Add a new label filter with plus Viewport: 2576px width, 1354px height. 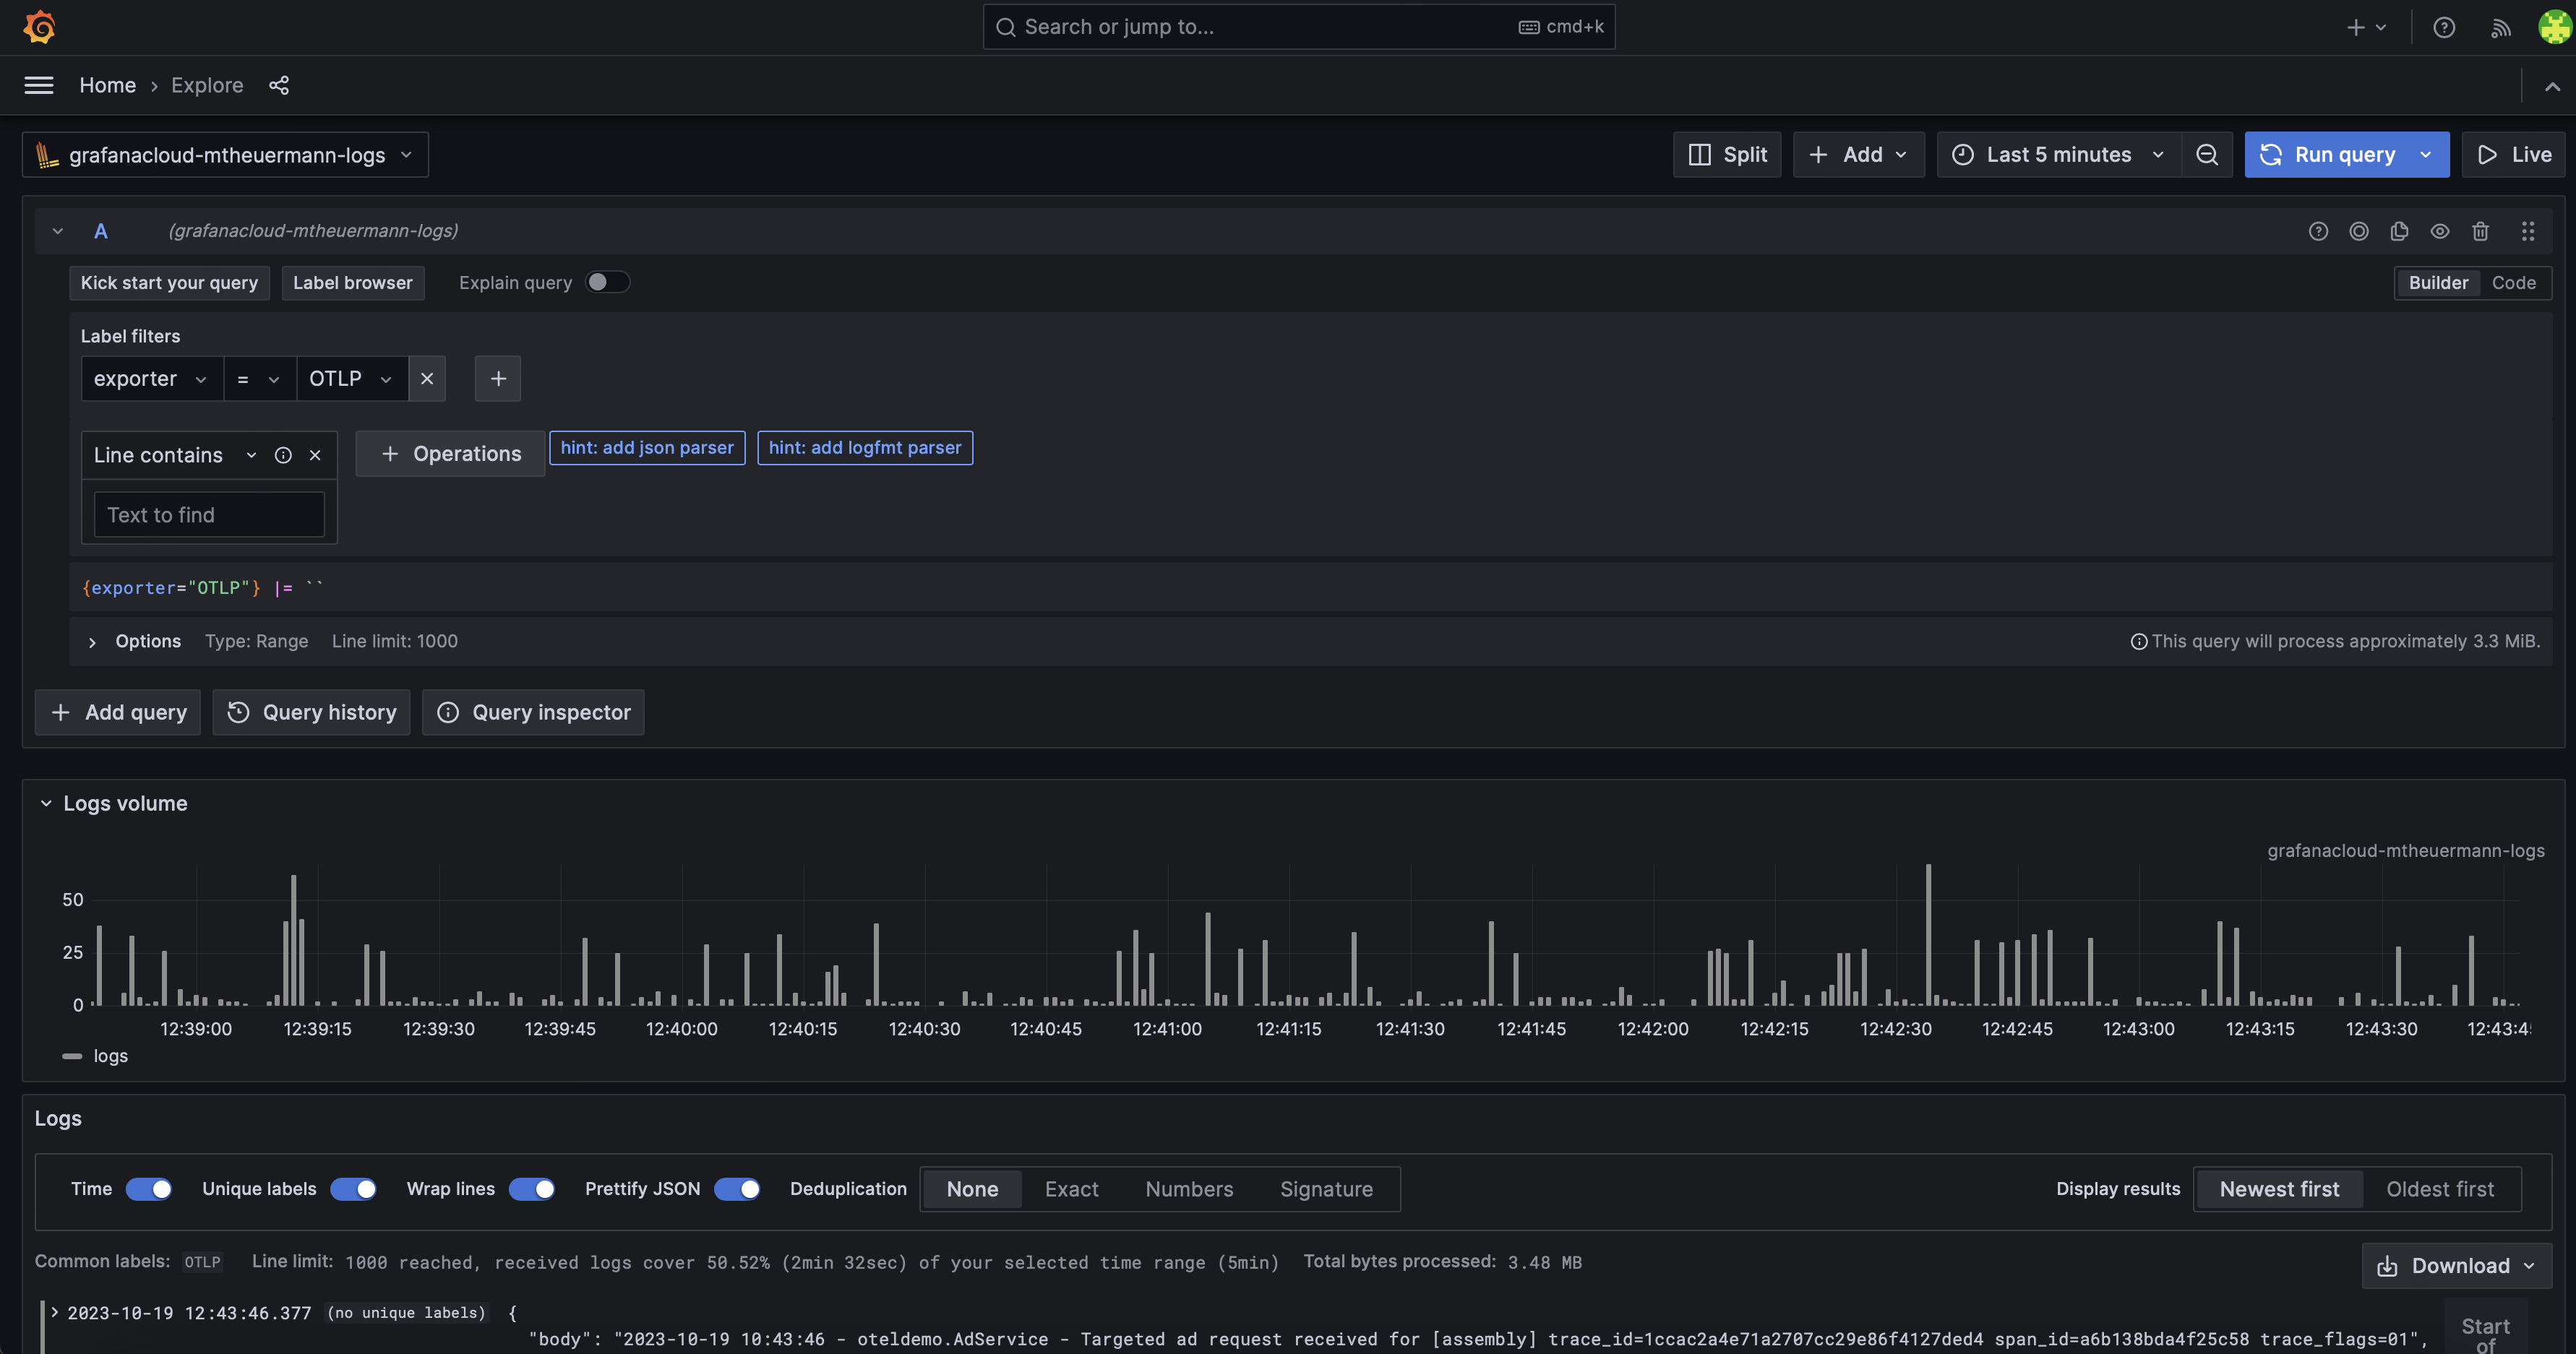(x=498, y=378)
